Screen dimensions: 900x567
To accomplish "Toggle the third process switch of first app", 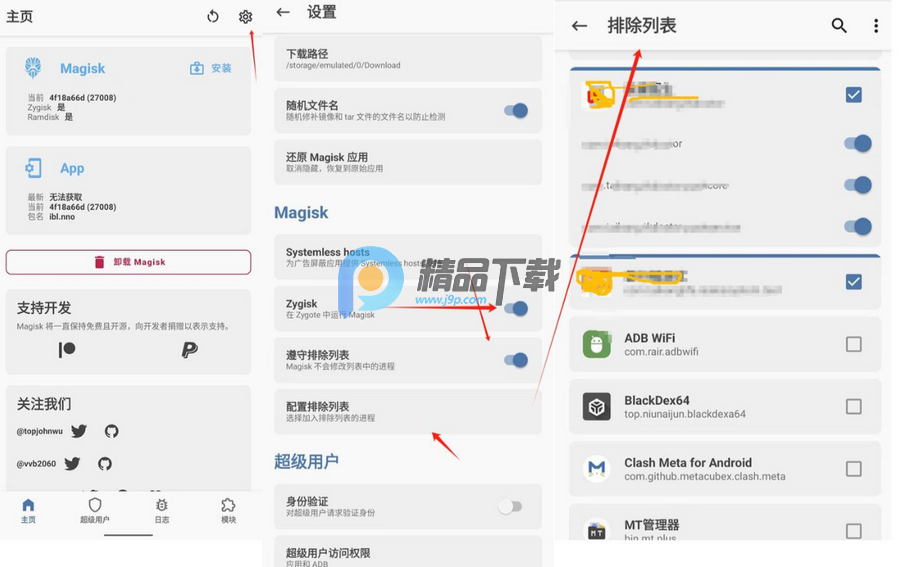I will pyautogui.click(x=858, y=227).
